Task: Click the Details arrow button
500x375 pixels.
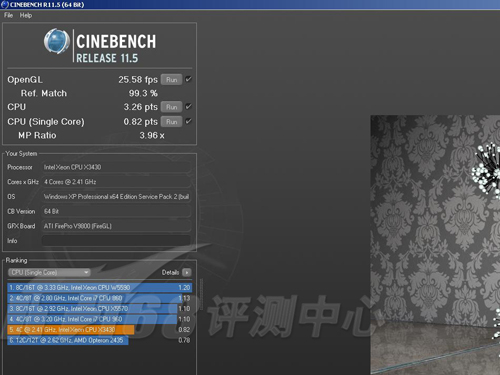Action: [x=187, y=272]
